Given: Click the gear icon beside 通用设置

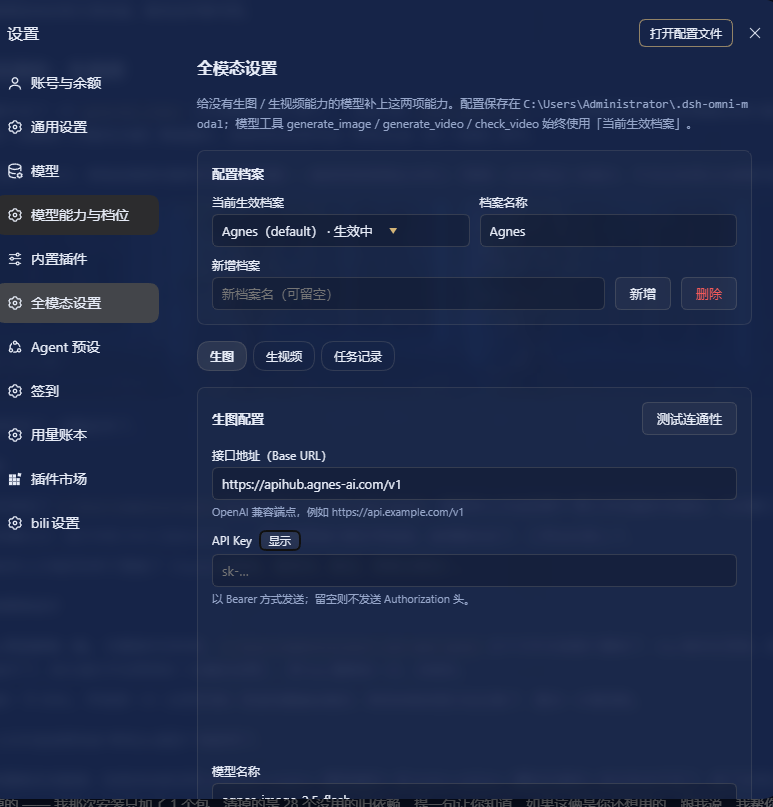Looking at the screenshot, I should 15,127.
